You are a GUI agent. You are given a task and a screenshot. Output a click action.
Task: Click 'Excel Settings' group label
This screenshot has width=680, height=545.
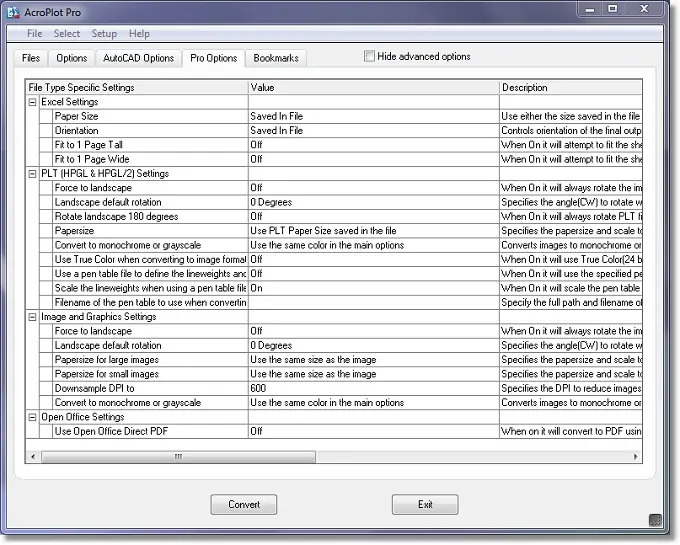pyautogui.click(x=69, y=102)
